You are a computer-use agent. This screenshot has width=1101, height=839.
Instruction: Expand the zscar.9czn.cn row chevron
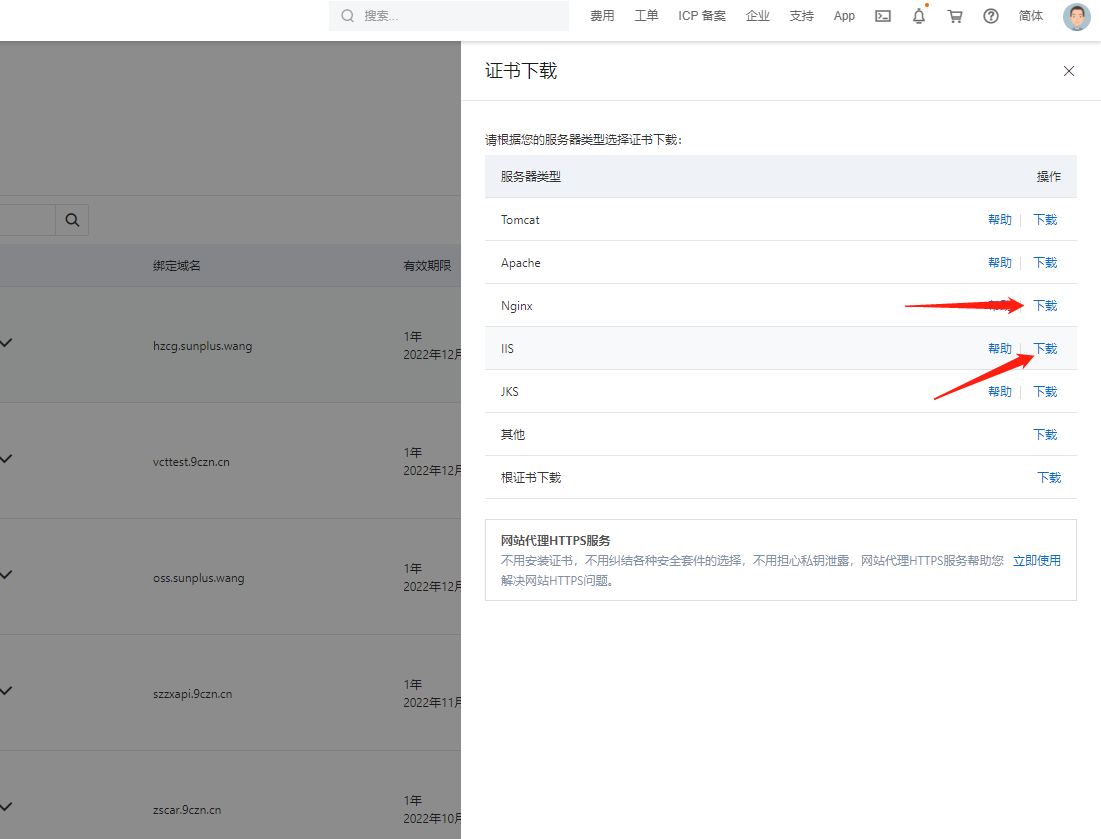coord(6,807)
